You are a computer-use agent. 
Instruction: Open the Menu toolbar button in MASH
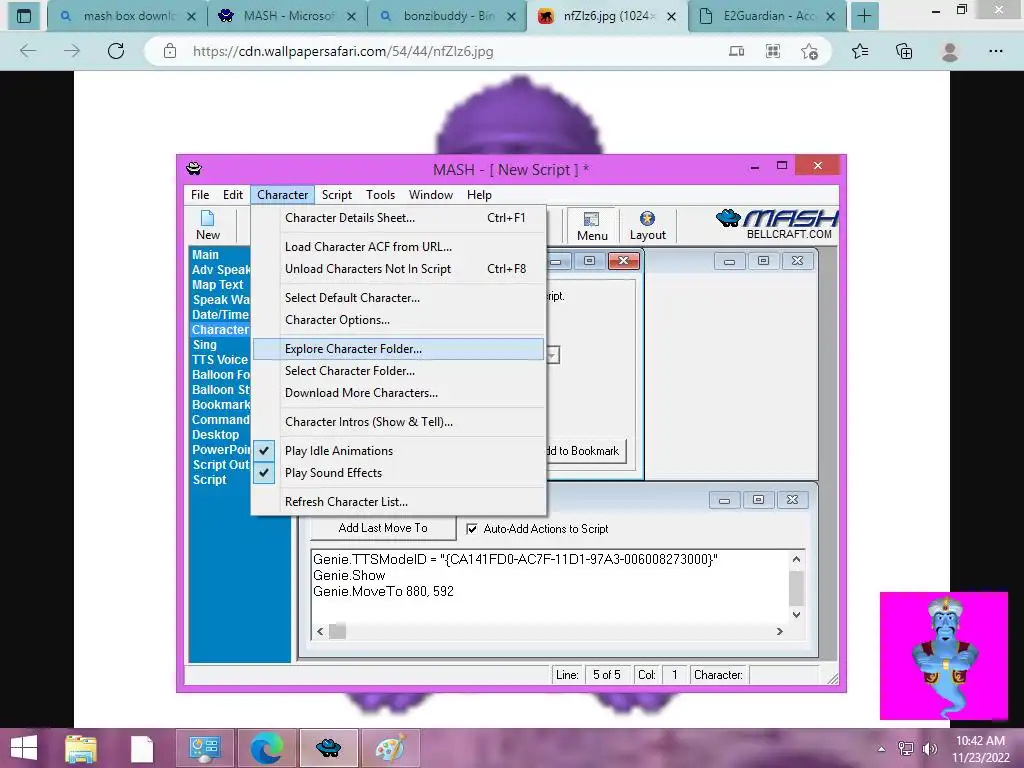[592, 226]
